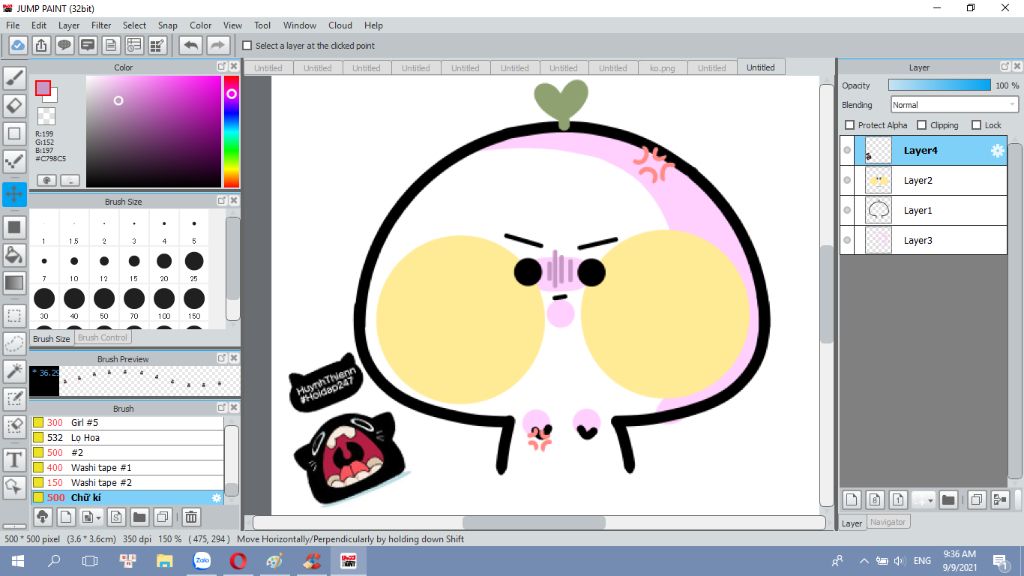This screenshot has width=1024, height=576.
Task: Enable the Protect Alpha checkbox
Action: [850, 126]
